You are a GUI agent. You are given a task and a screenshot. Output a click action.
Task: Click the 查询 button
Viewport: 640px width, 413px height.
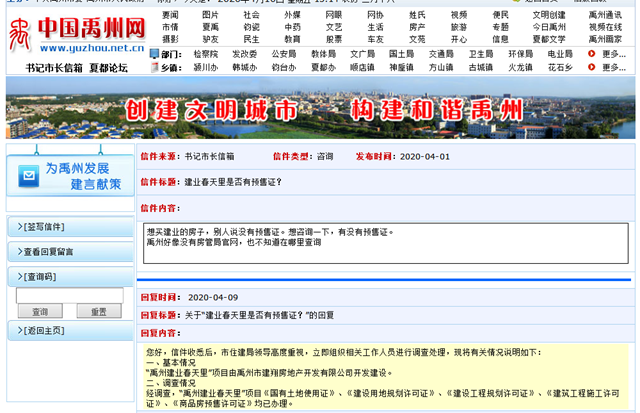(x=40, y=311)
